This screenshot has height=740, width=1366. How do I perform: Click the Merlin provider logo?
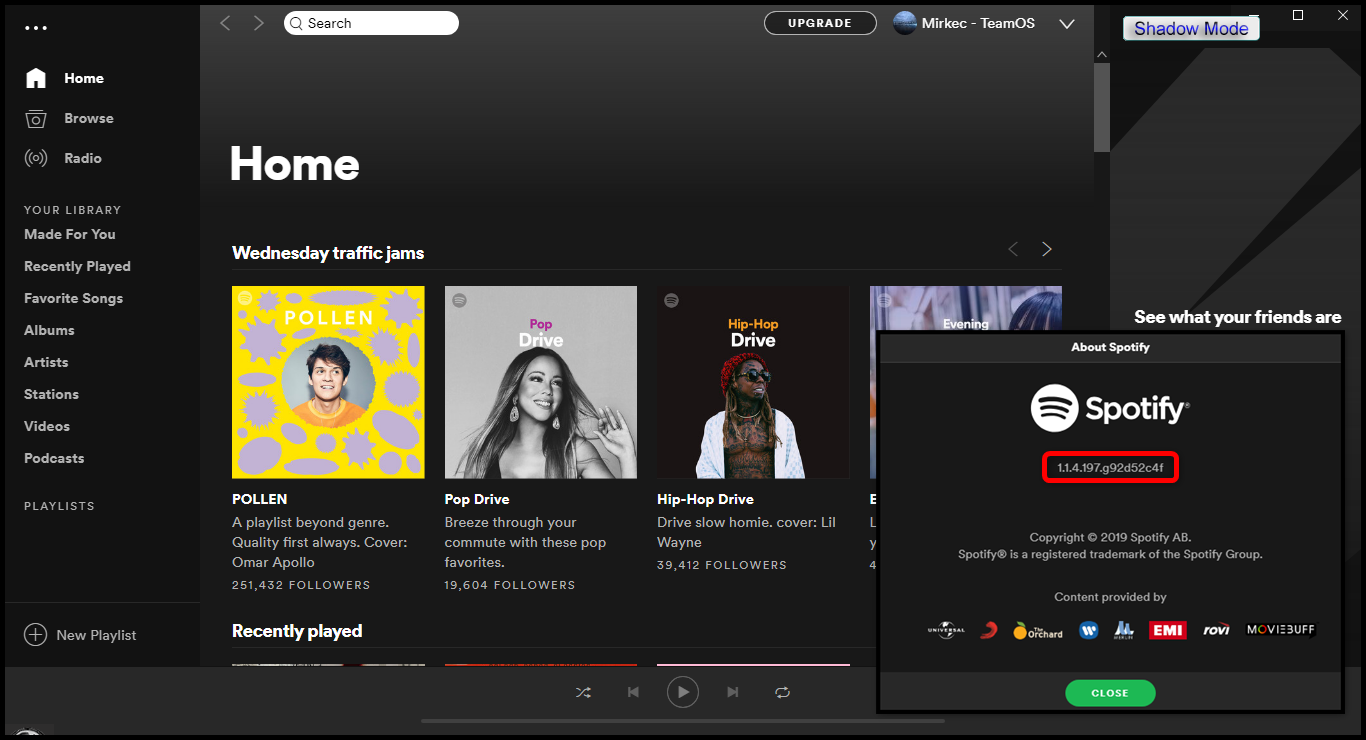coord(1124,630)
